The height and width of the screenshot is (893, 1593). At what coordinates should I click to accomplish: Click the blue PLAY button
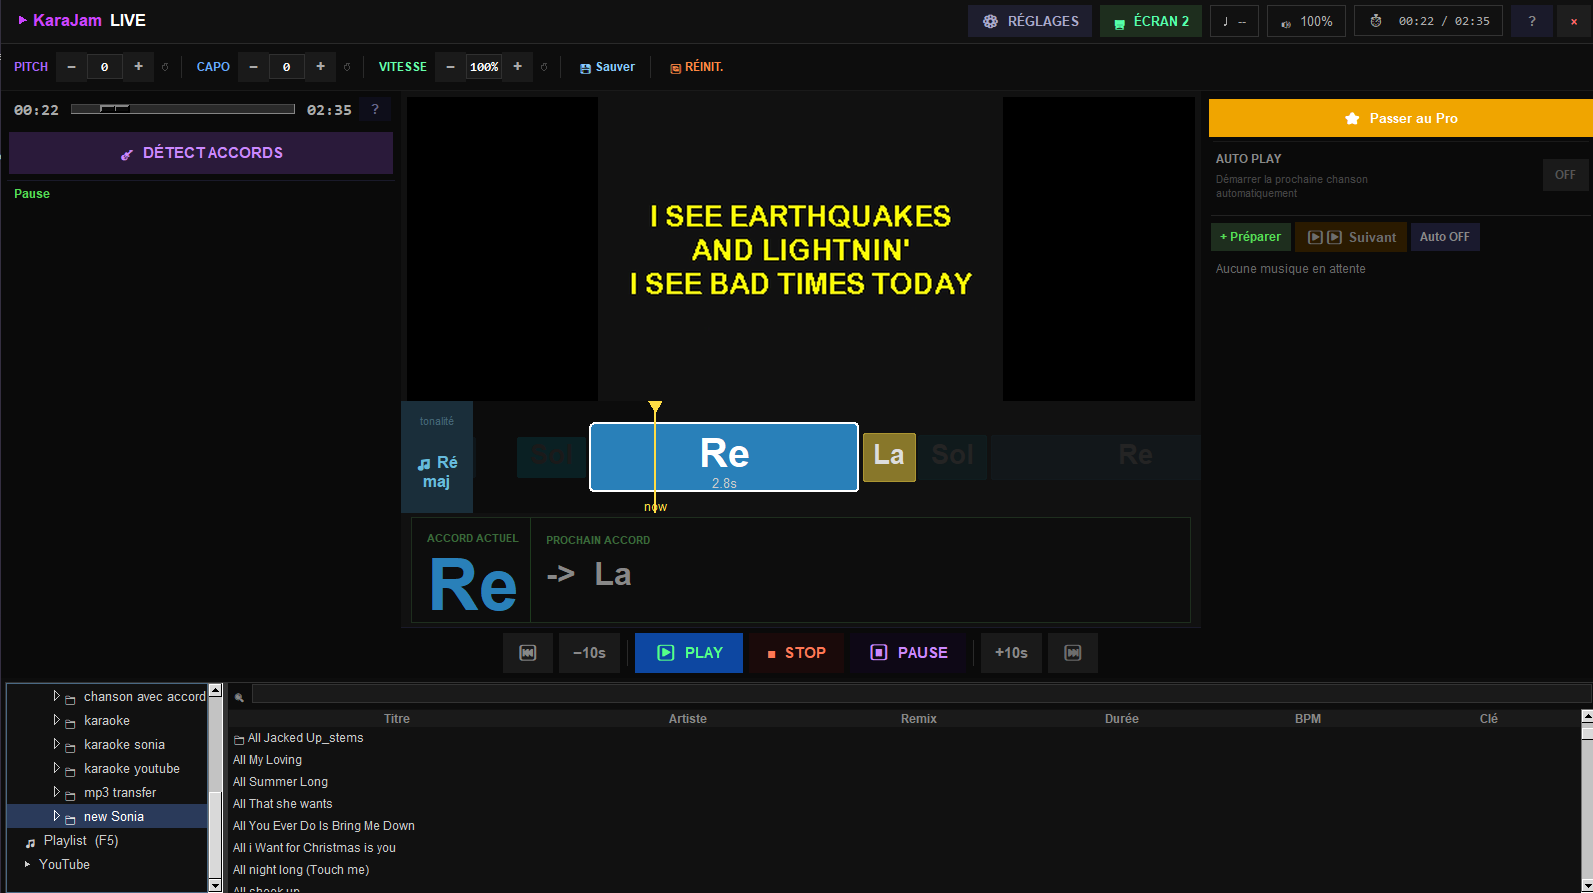689,653
